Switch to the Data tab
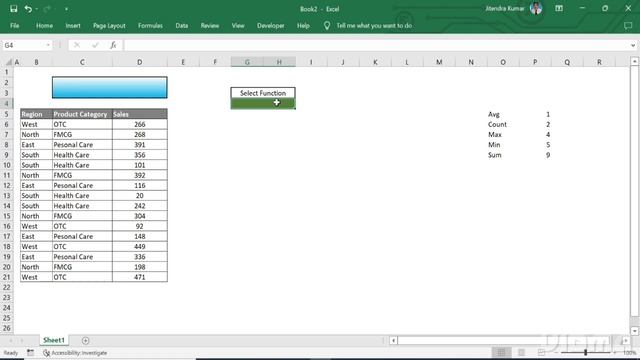Image resolution: width=640 pixels, height=360 pixels. (182, 25)
